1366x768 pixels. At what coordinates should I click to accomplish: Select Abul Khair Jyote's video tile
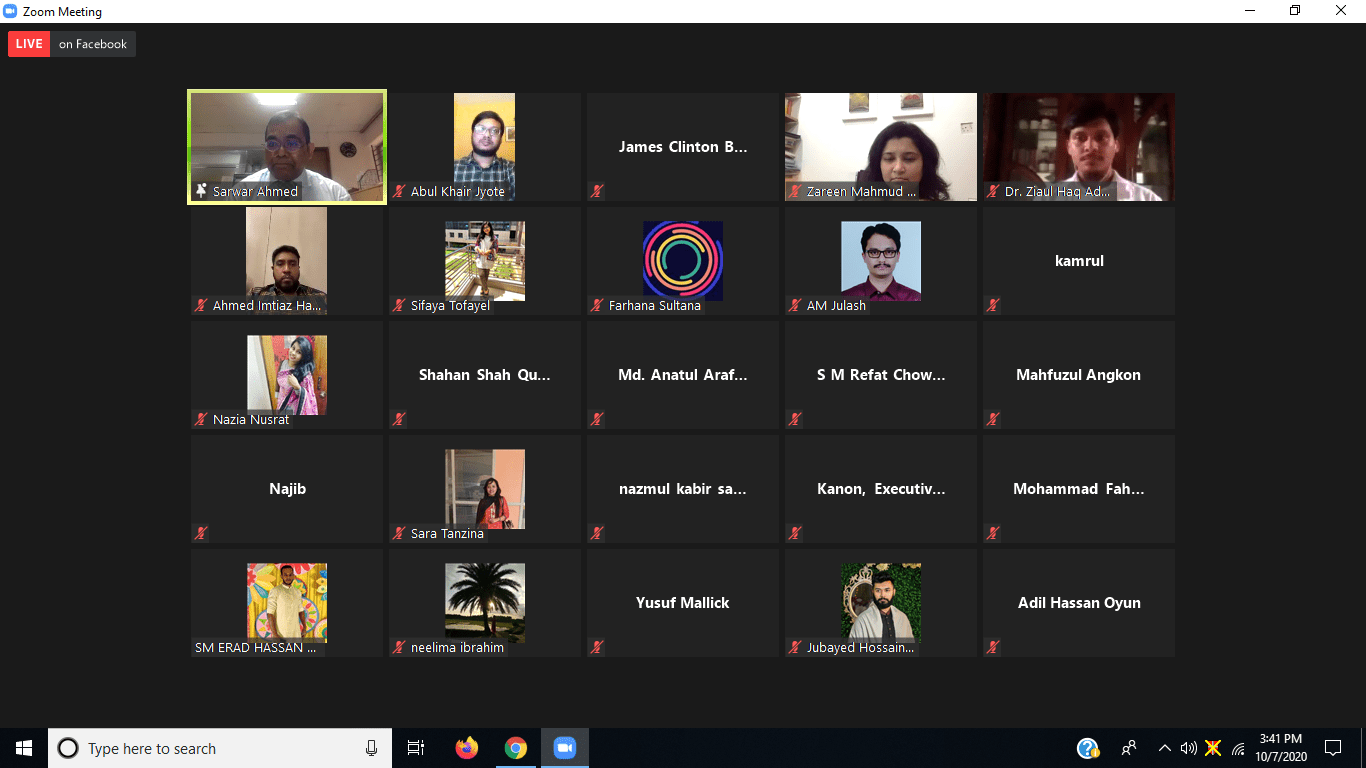(485, 146)
